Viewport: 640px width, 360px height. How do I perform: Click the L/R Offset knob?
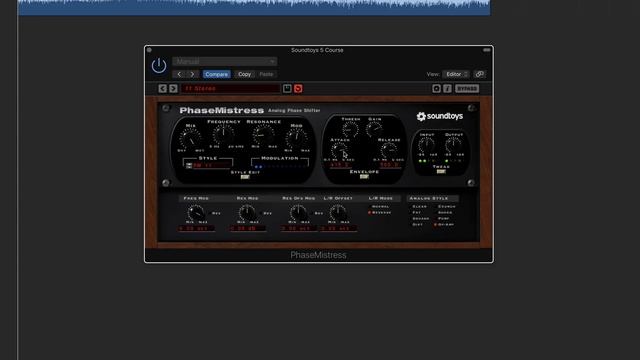pos(338,213)
